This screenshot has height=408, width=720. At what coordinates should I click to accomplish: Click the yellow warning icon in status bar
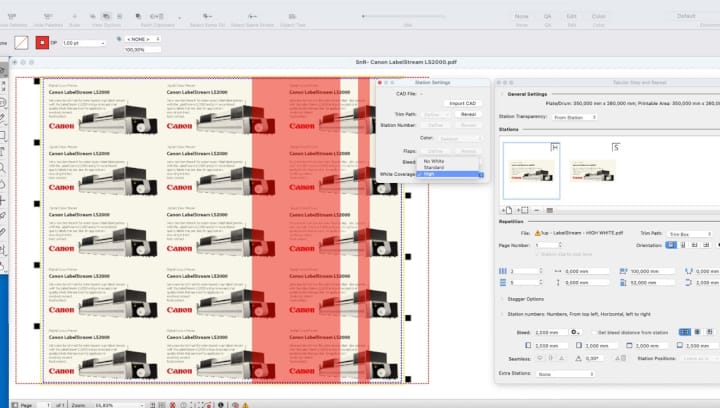pyautogui.click(x=245, y=405)
